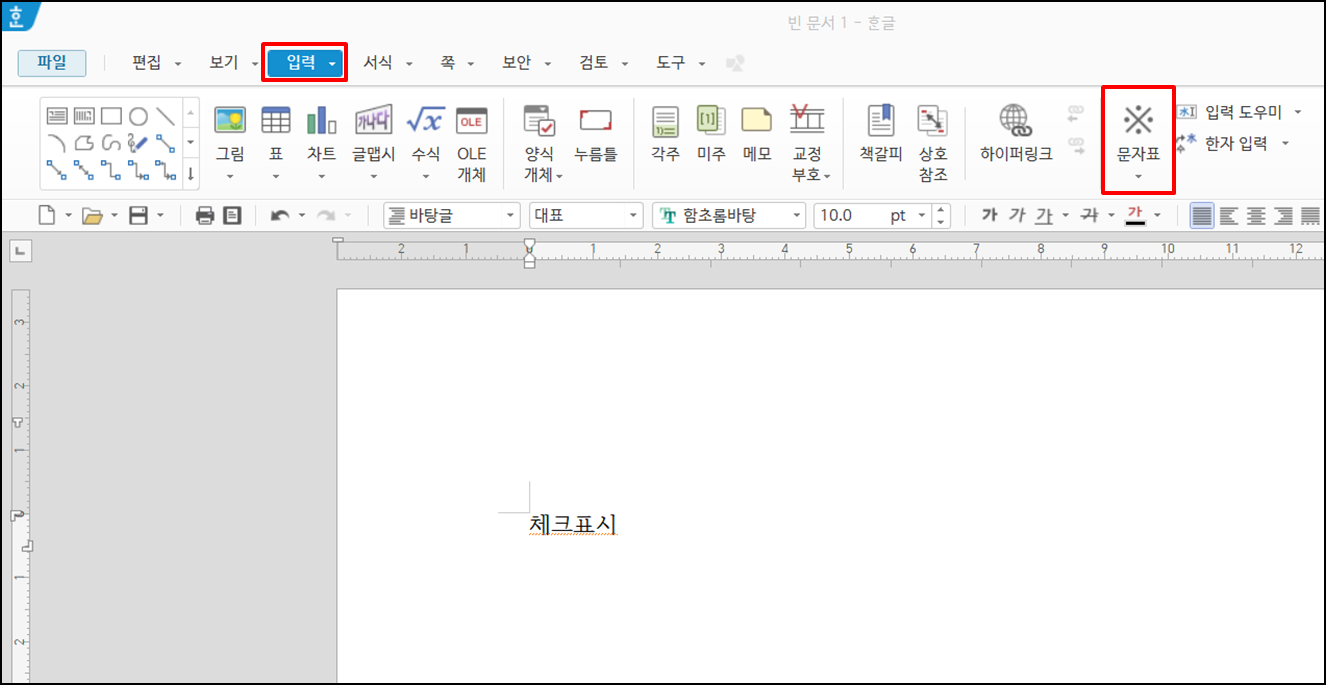Select the vertical text box shape

coord(85,117)
